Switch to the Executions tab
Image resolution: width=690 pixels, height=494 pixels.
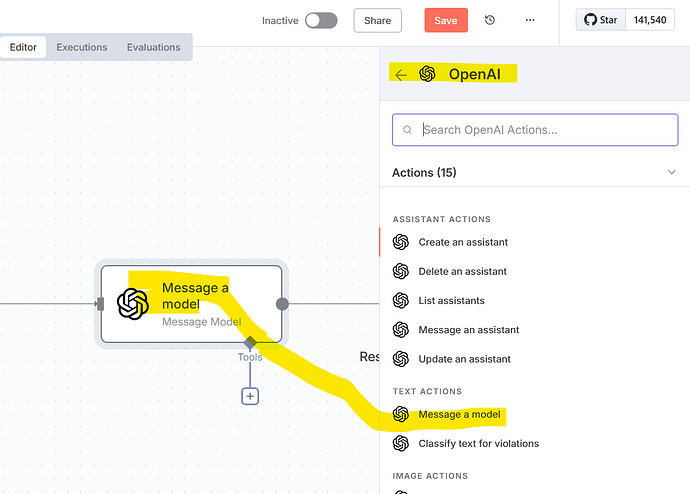tap(82, 47)
